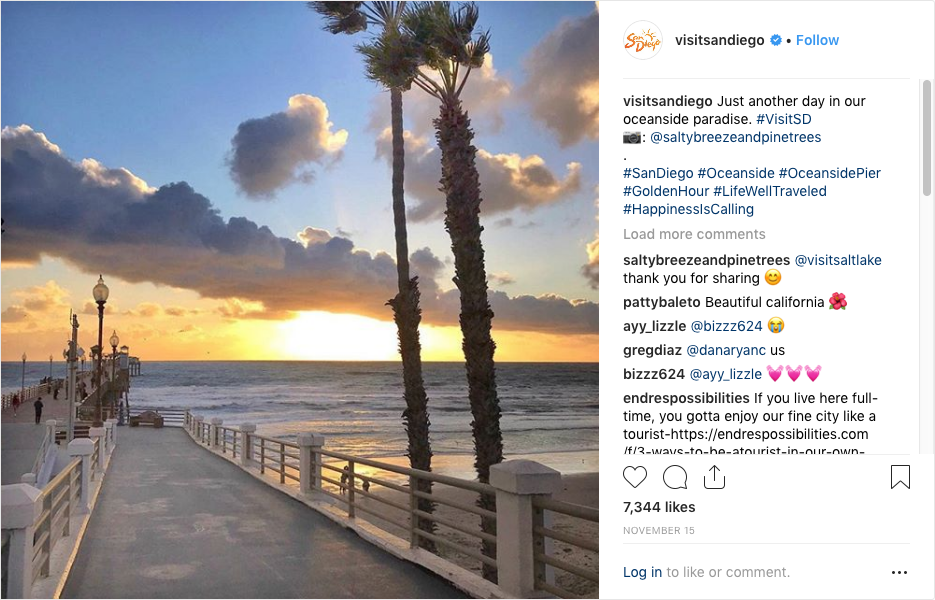
Task: Save the post with the bookmark icon
Action: click(x=900, y=477)
